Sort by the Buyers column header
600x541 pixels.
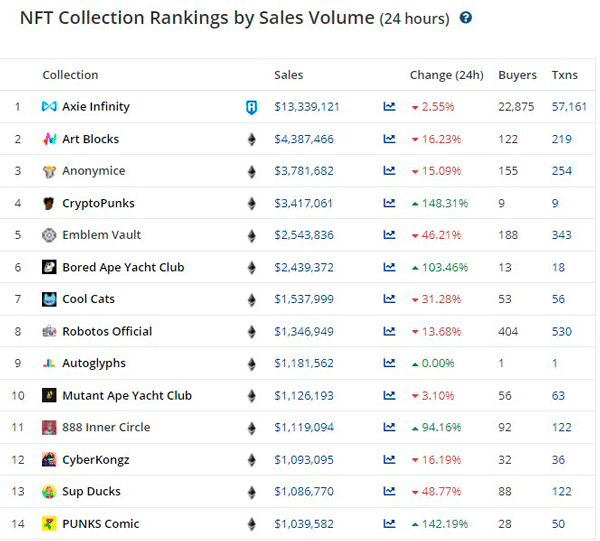517,75
